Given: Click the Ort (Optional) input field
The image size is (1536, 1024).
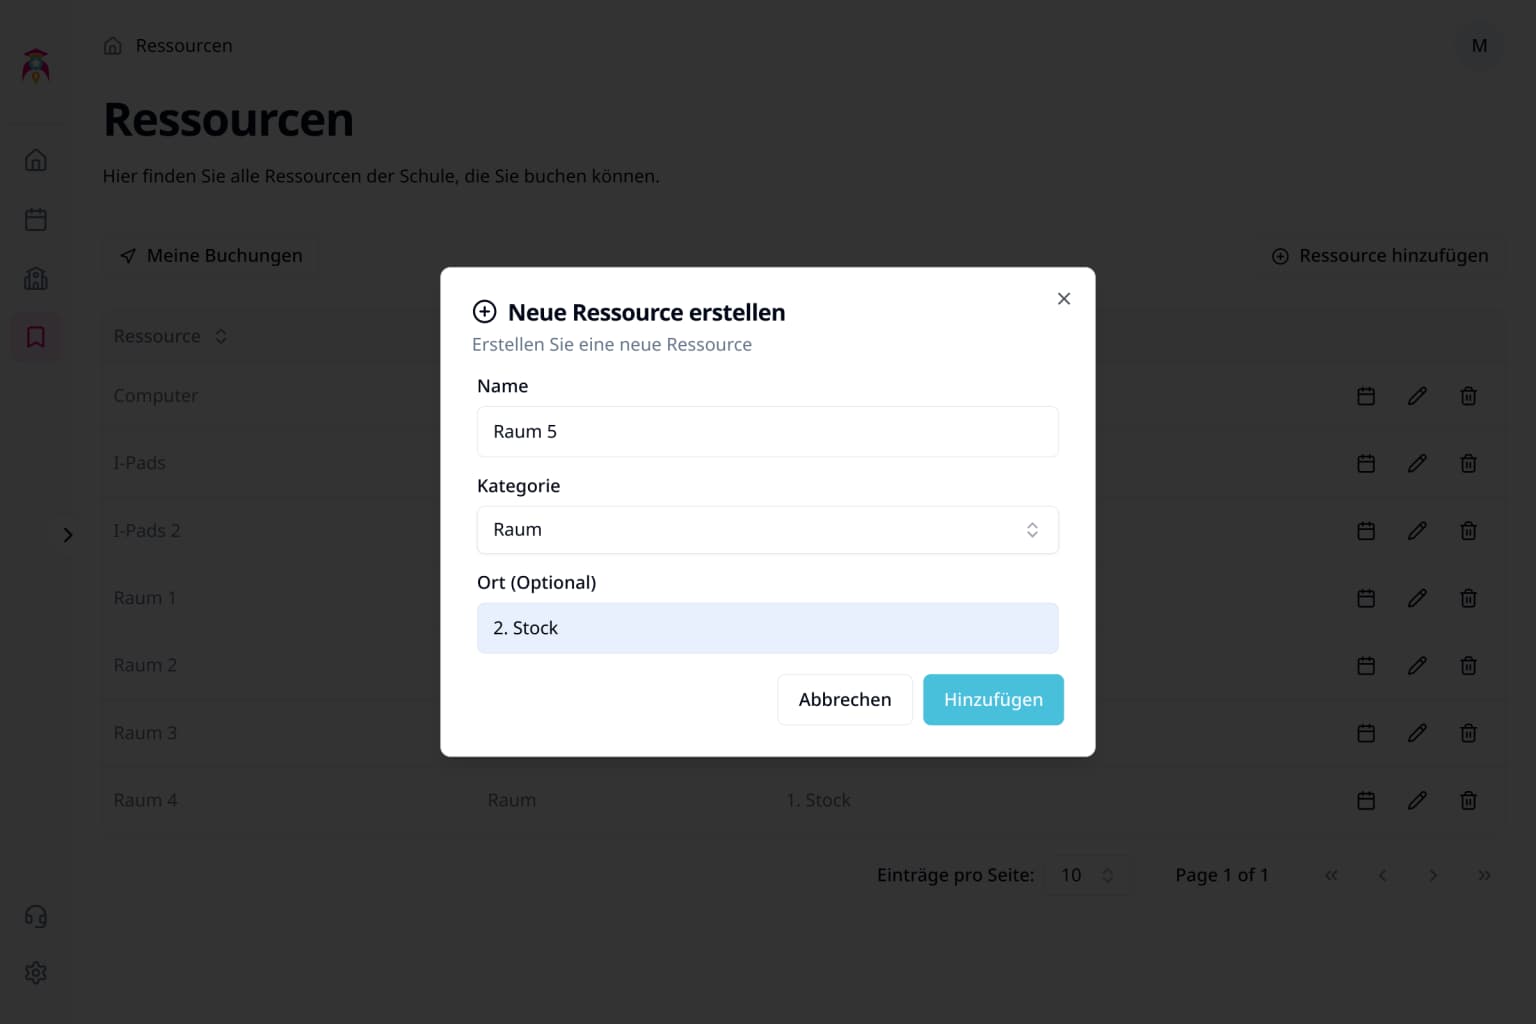Looking at the screenshot, I should click(x=767, y=628).
